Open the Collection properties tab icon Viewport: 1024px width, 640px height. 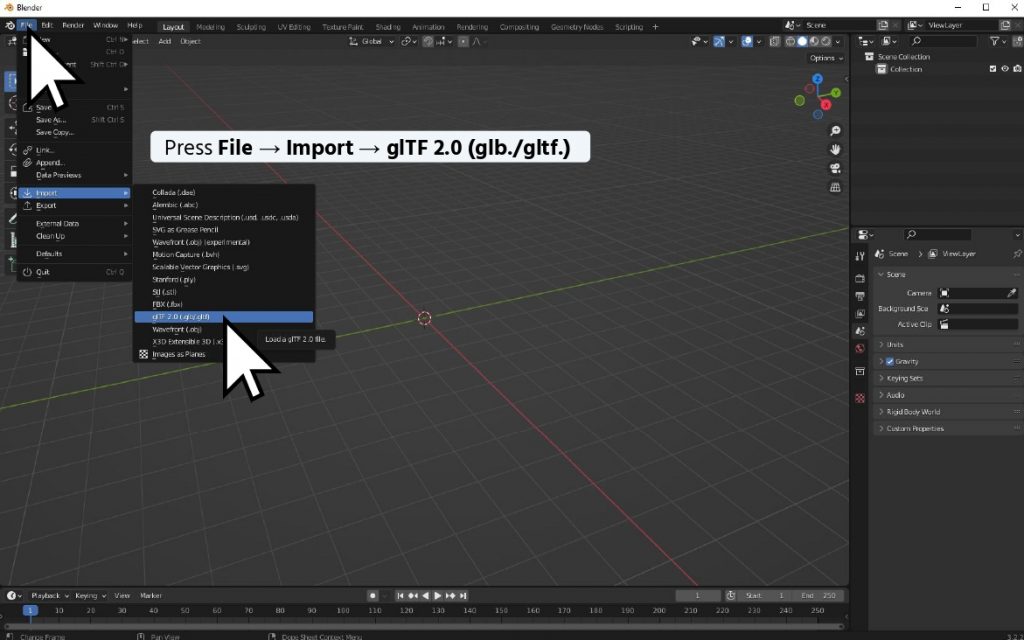859,372
